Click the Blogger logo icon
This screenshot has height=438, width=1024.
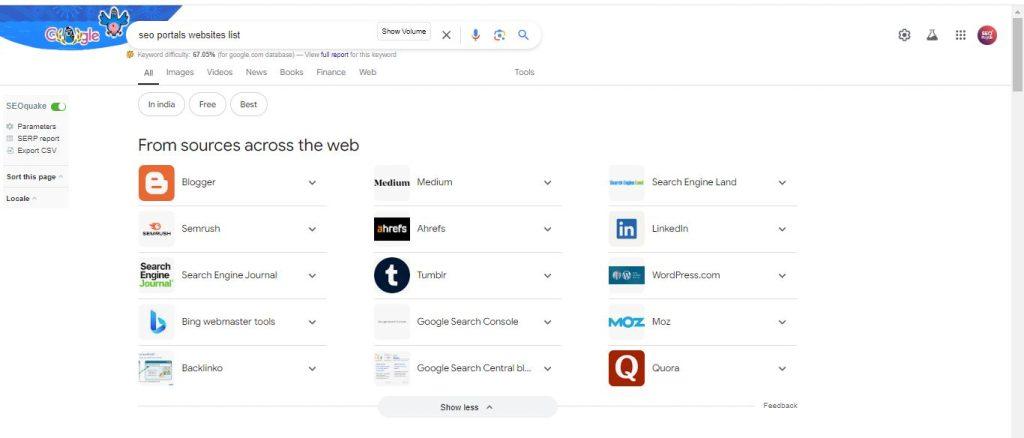click(x=157, y=183)
